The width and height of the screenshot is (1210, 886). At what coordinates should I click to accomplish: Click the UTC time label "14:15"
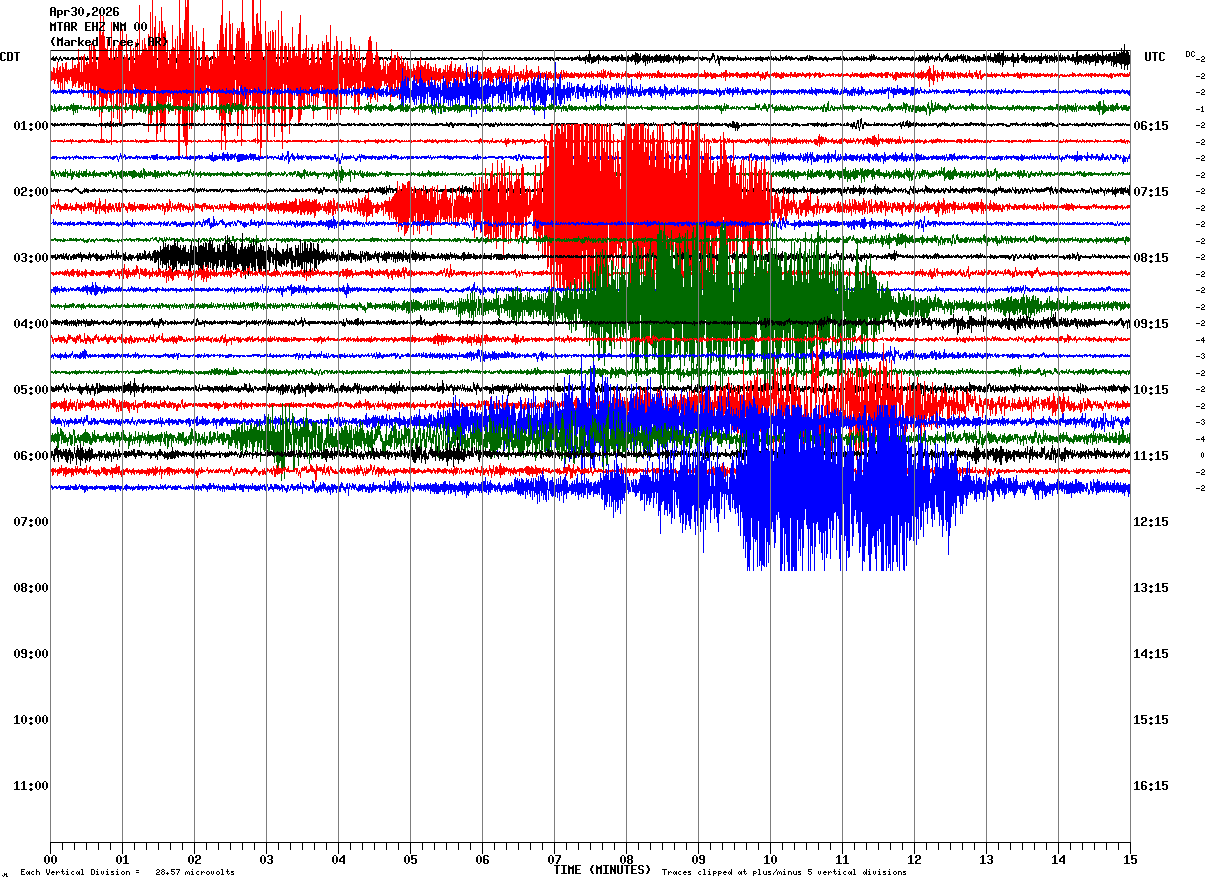point(1151,654)
